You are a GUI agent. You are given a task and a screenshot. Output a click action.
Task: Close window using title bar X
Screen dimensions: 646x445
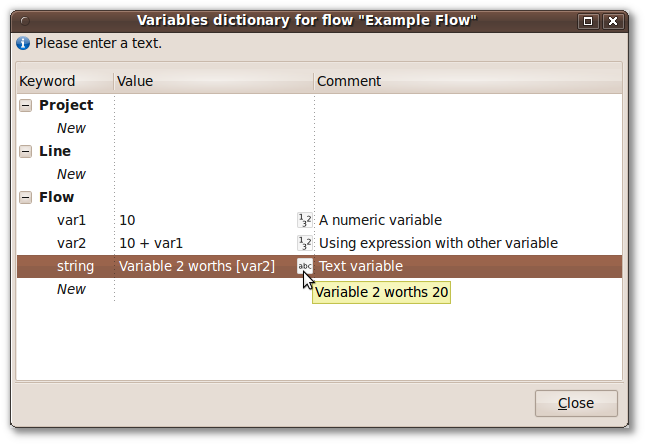613,21
